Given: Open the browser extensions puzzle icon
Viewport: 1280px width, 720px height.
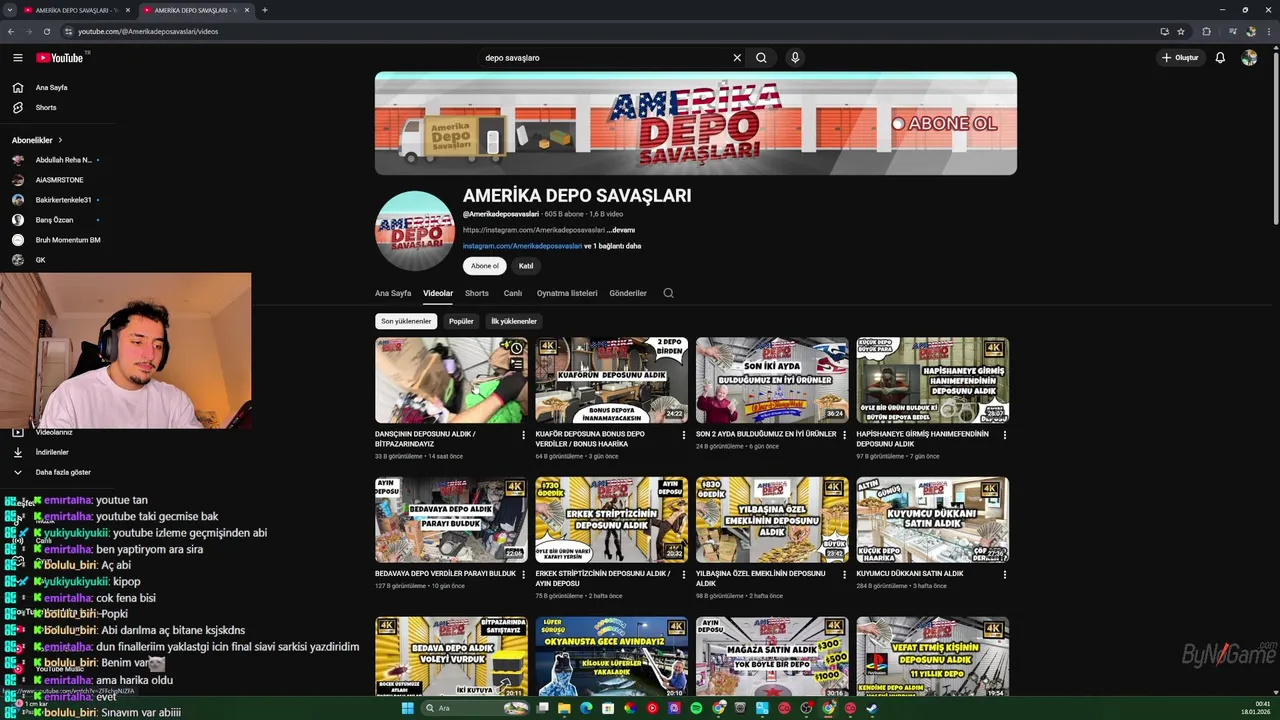Looking at the screenshot, I should [x=1206, y=31].
